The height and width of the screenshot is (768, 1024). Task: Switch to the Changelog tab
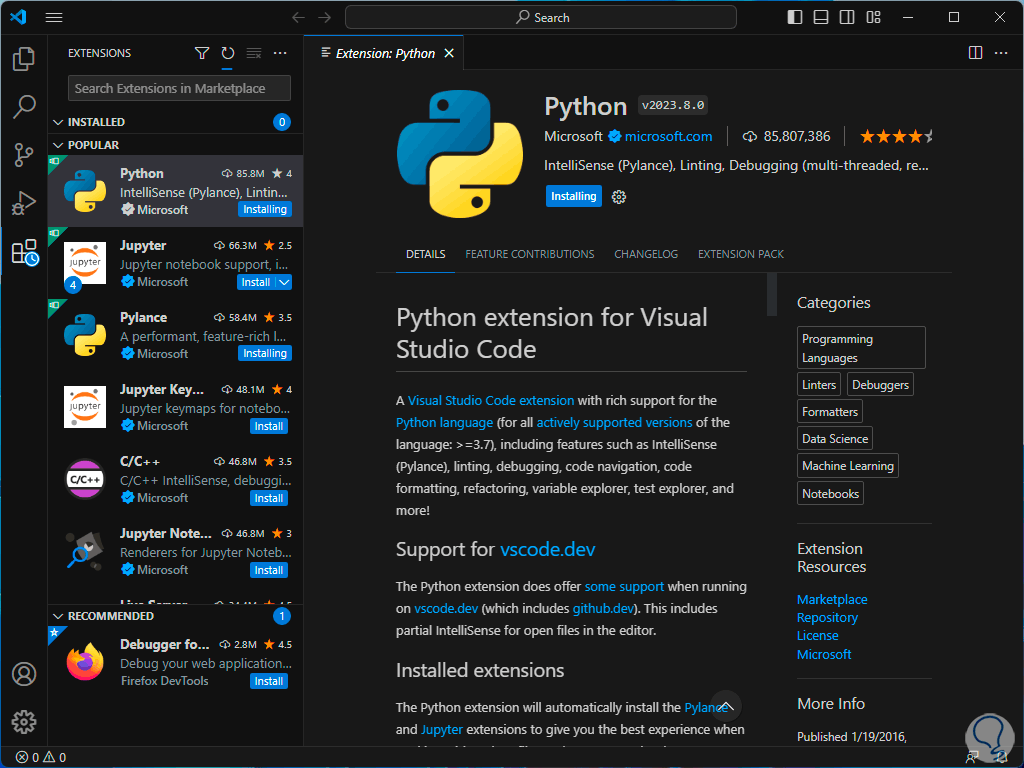[x=646, y=254]
